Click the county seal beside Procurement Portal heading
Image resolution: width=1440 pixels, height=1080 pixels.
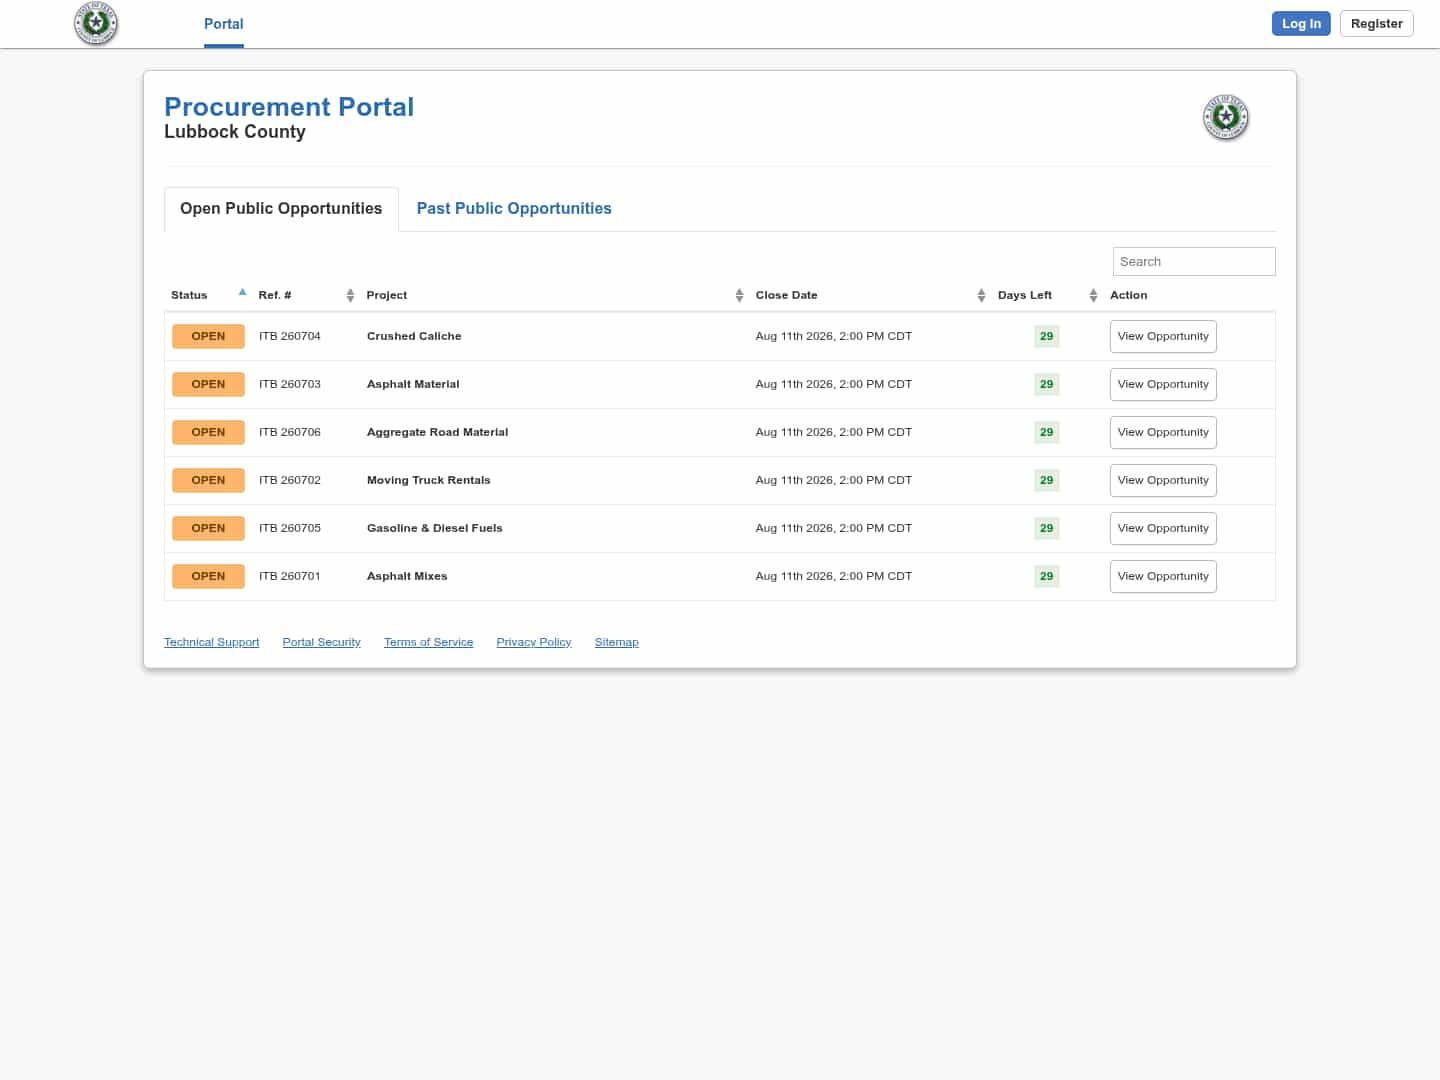point(1226,118)
